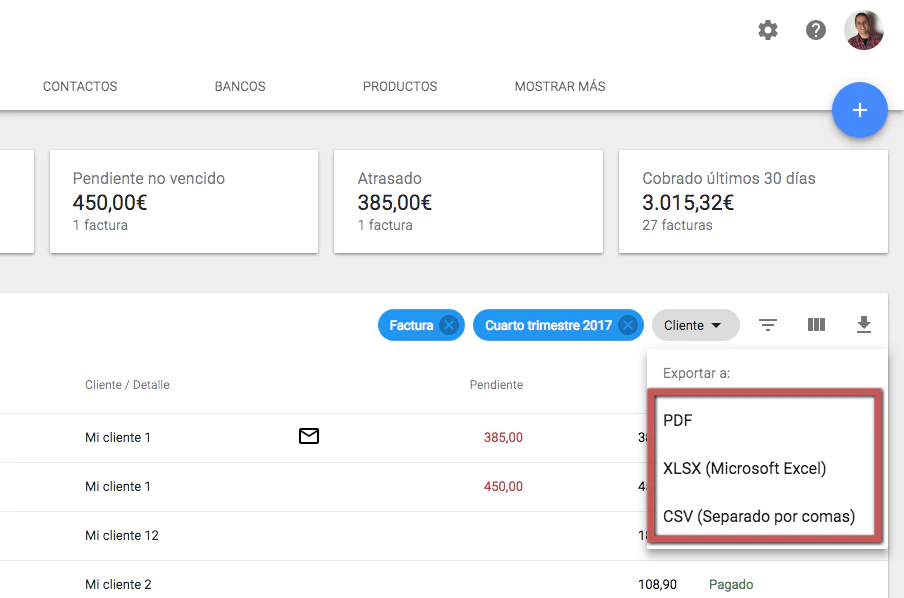
Task: Open the settings gear icon
Action: pyautogui.click(x=768, y=30)
